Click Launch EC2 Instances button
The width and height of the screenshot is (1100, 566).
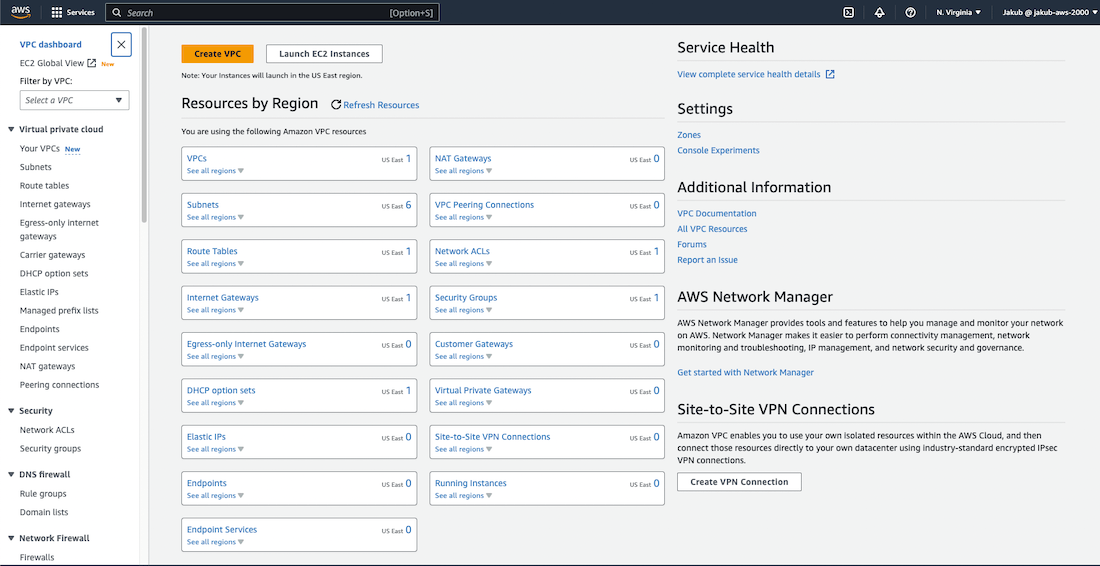(x=324, y=54)
